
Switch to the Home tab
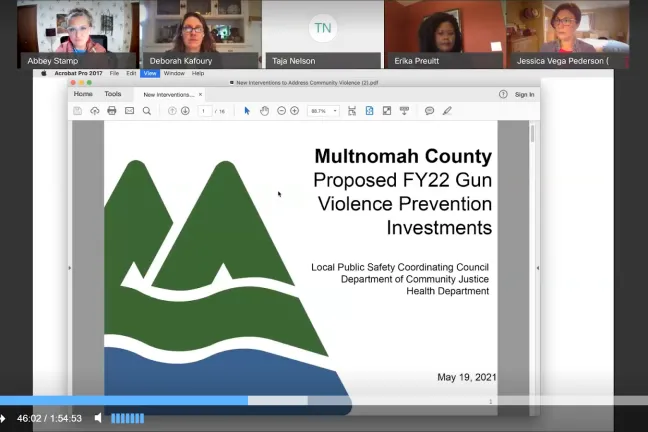(83, 94)
